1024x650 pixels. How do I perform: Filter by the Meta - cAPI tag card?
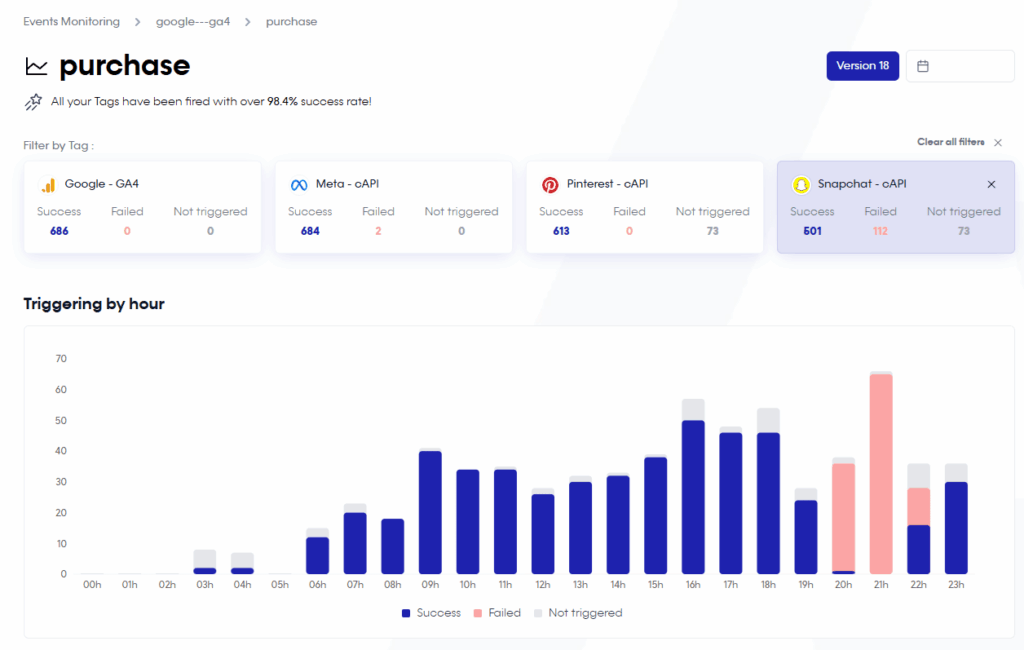coord(394,207)
